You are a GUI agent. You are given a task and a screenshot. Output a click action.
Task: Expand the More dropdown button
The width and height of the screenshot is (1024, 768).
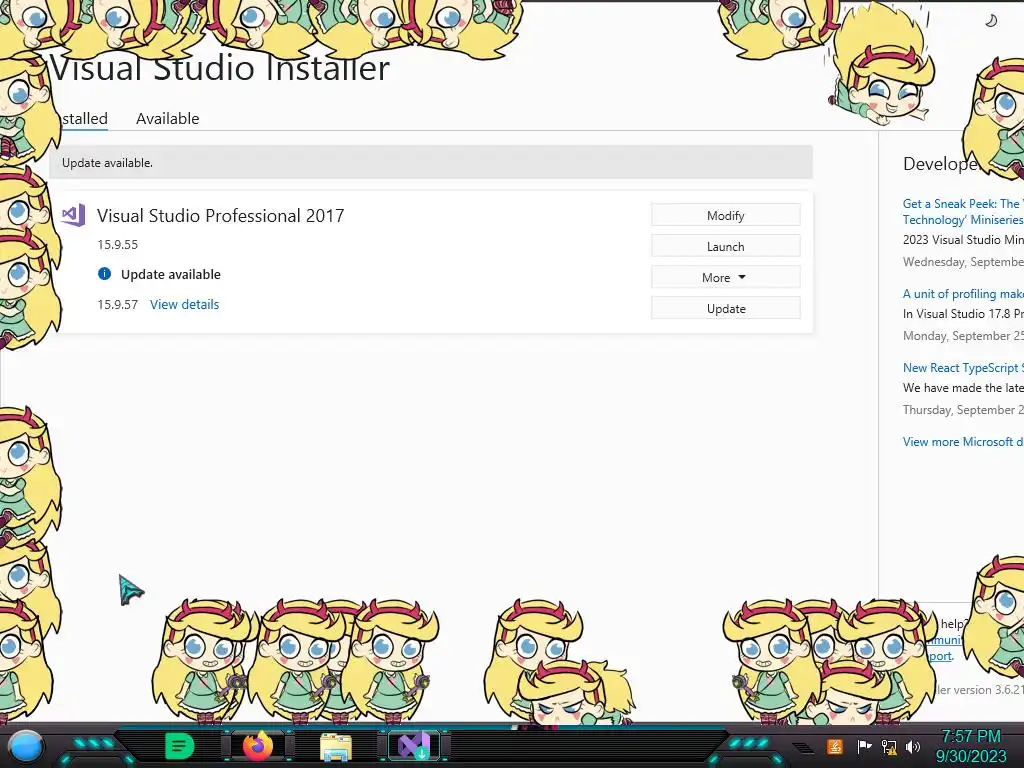(x=726, y=277)
